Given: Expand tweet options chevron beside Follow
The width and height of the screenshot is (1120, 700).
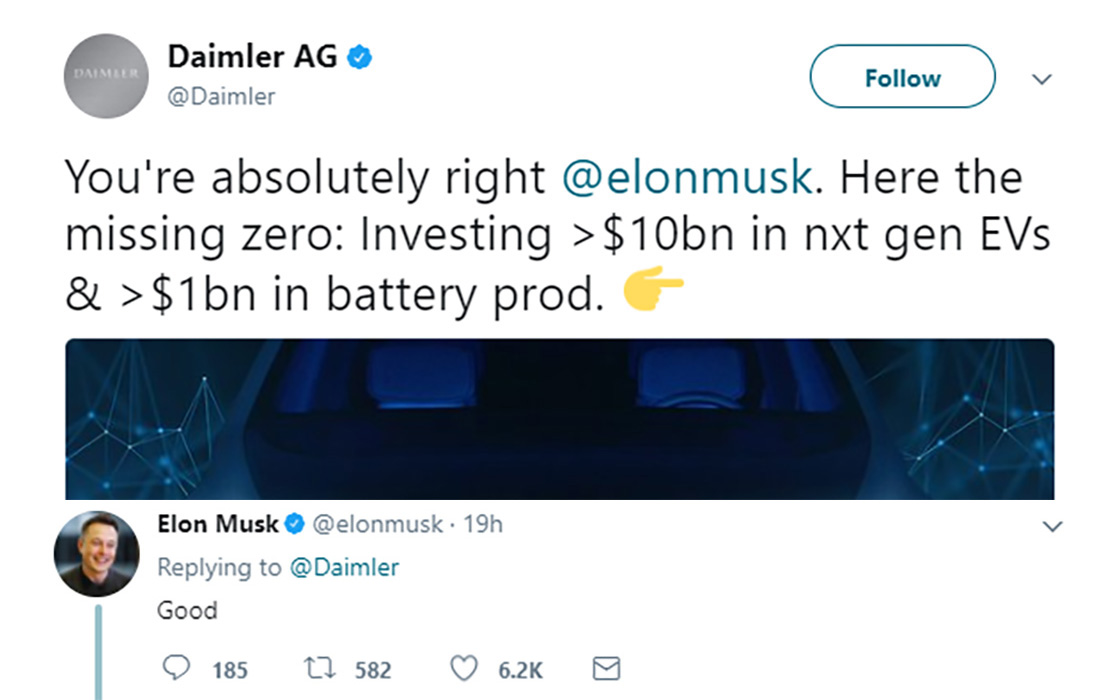Looking at the screenshot, I should pyautogui.click(x=1041, y=79).
